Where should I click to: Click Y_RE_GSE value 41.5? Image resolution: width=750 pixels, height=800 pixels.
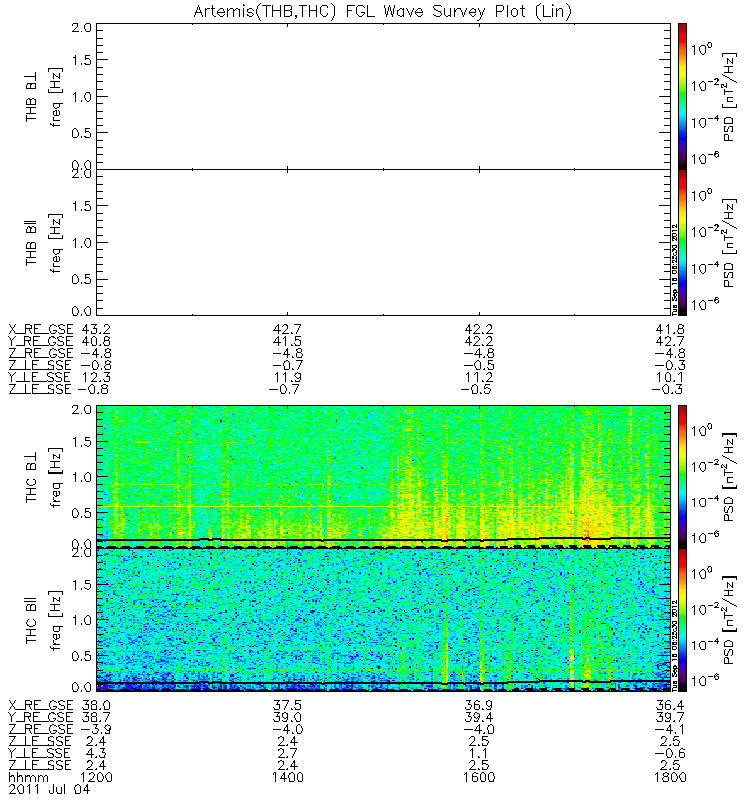(x=288, y=341)
